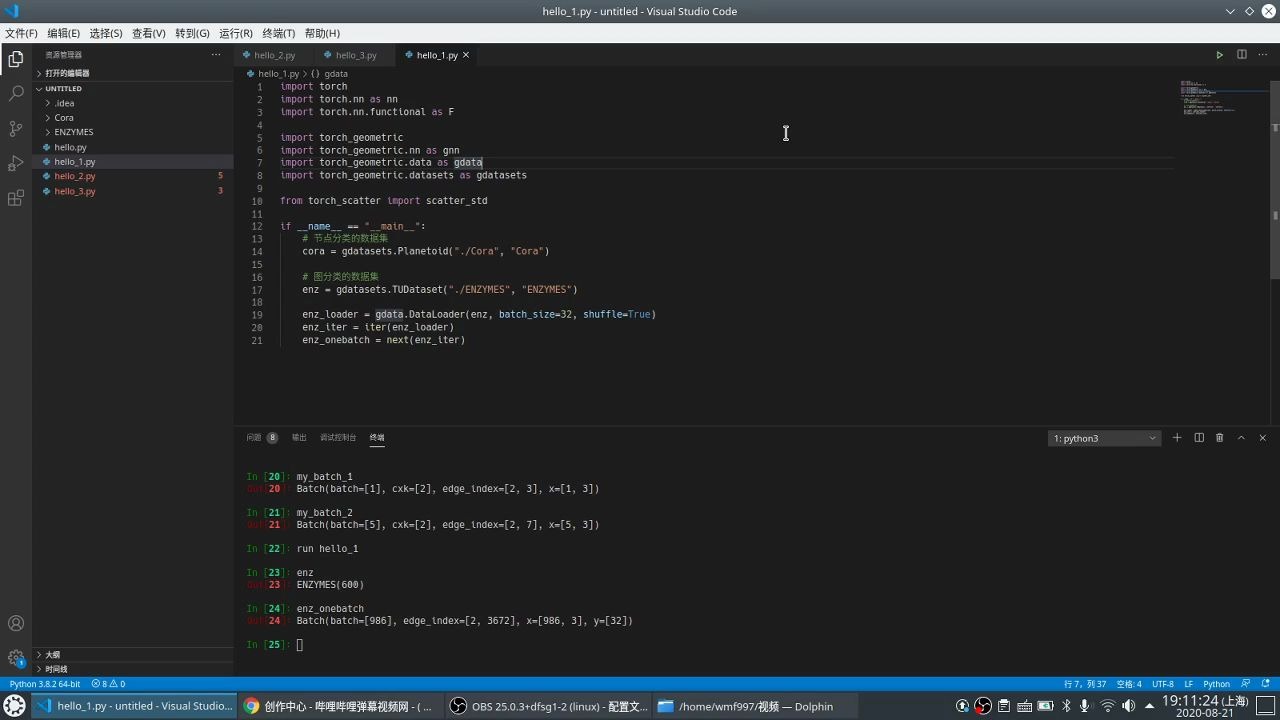The image size is (1280, 720).
Task: Open Help menu (帮助)
Action: (321, 33)
